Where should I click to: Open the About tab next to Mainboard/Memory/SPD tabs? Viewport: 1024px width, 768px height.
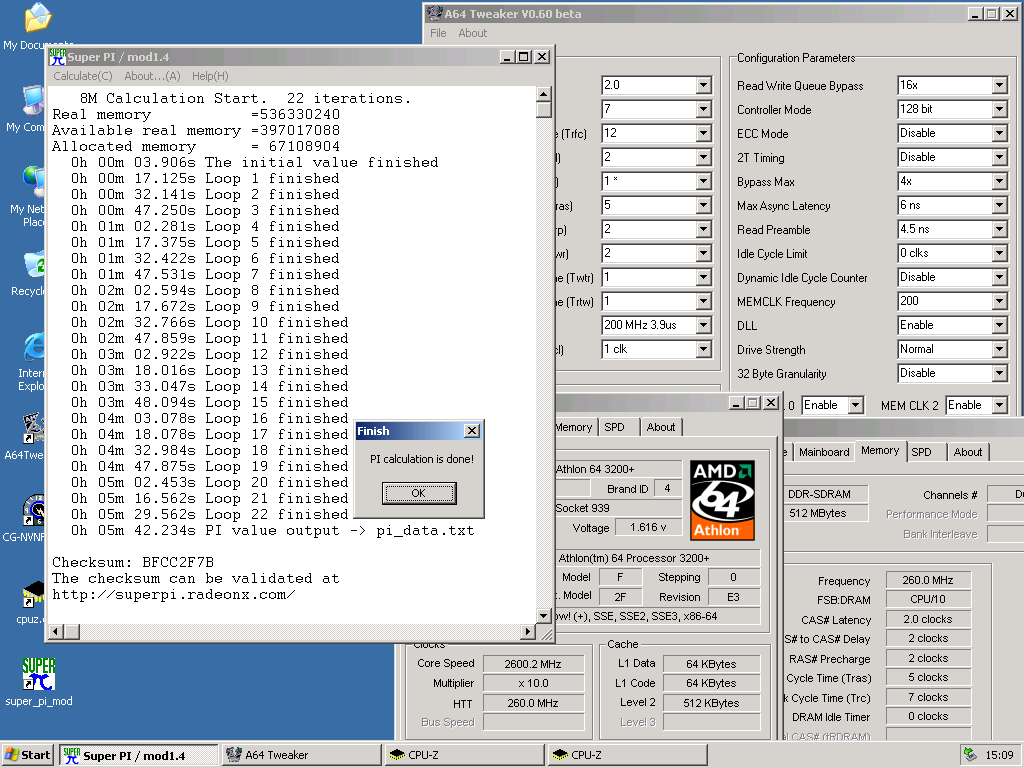968,452
